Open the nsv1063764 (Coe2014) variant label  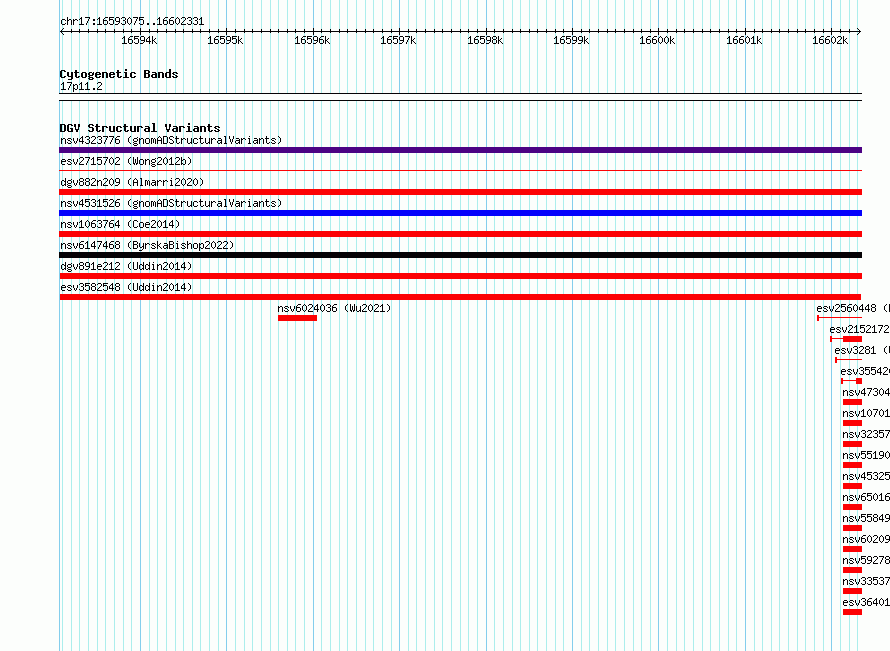tap(120, 224)
